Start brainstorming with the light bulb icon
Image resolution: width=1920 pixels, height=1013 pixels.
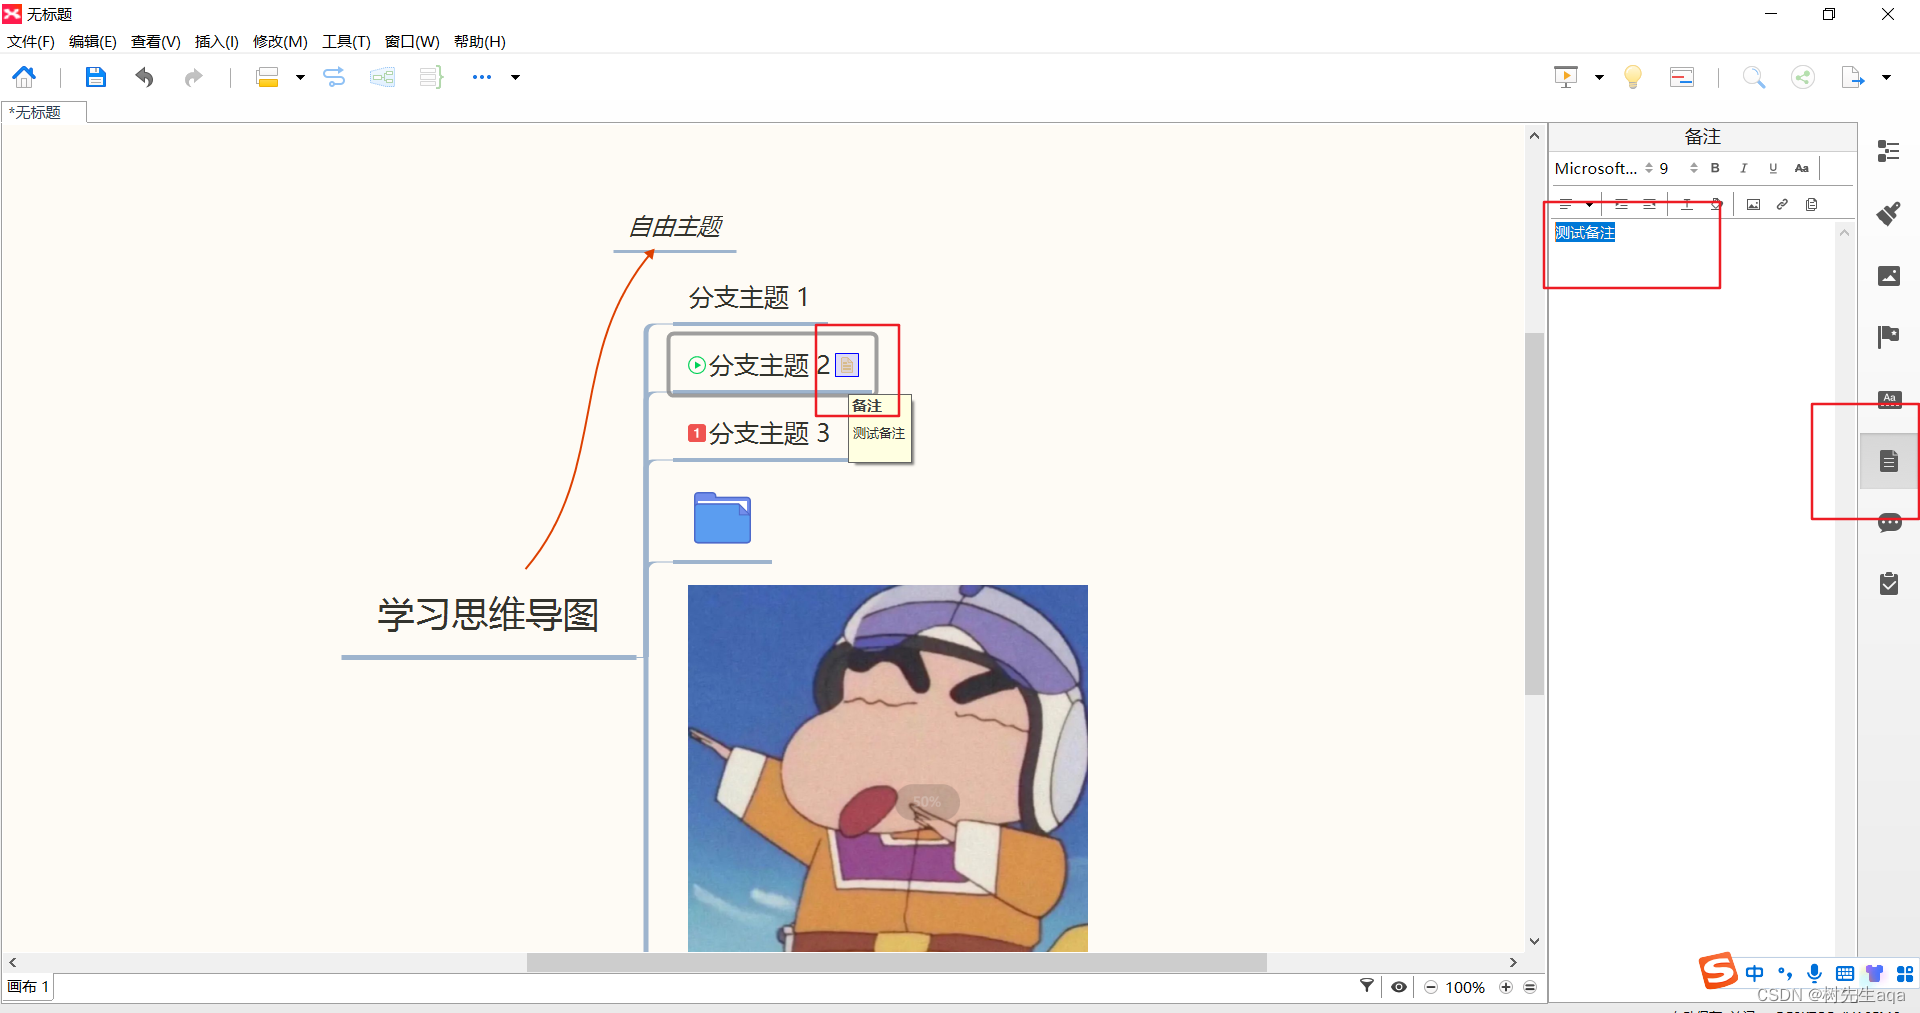[1633, 77]
